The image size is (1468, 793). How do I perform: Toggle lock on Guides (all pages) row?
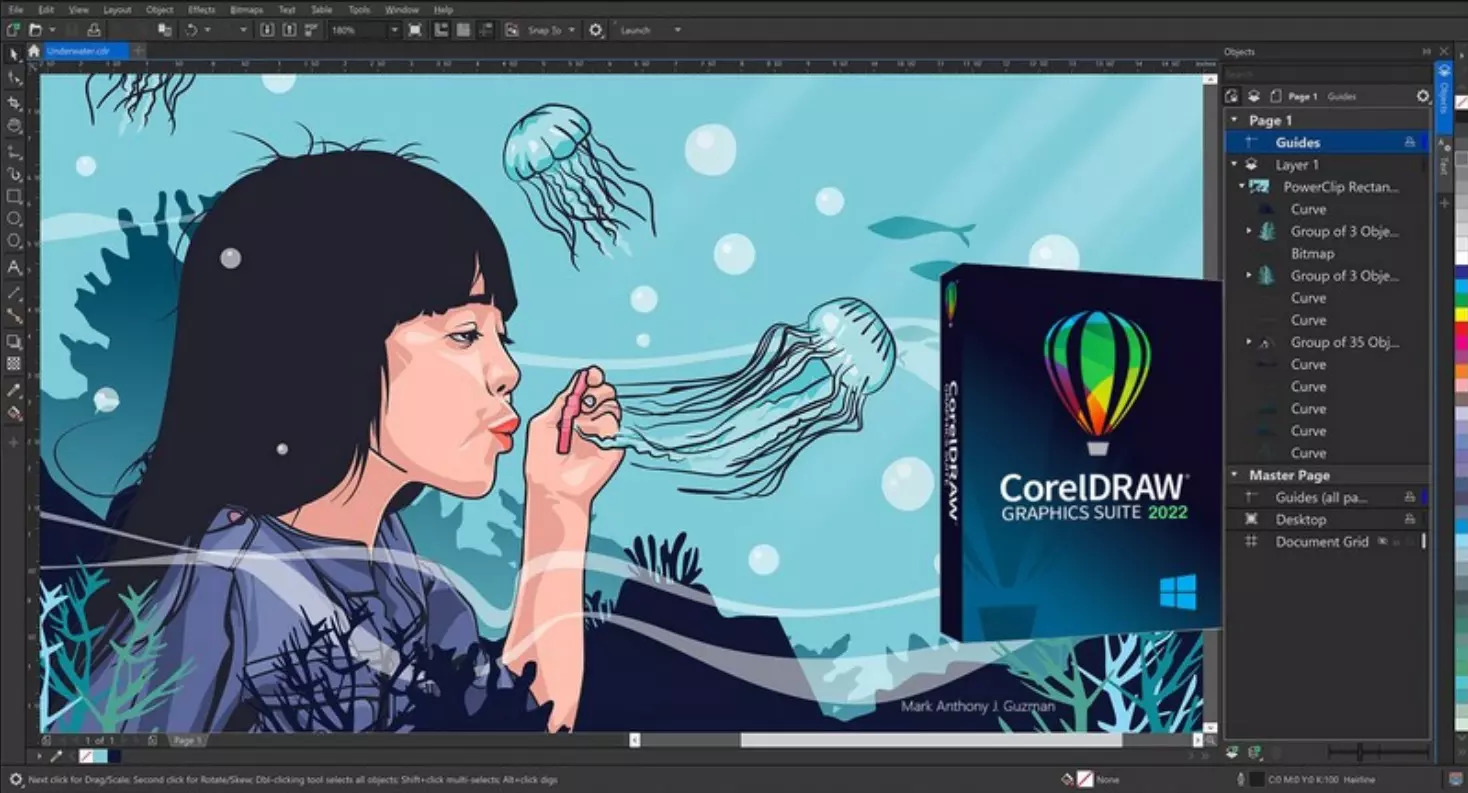(x=1409, y=497)
